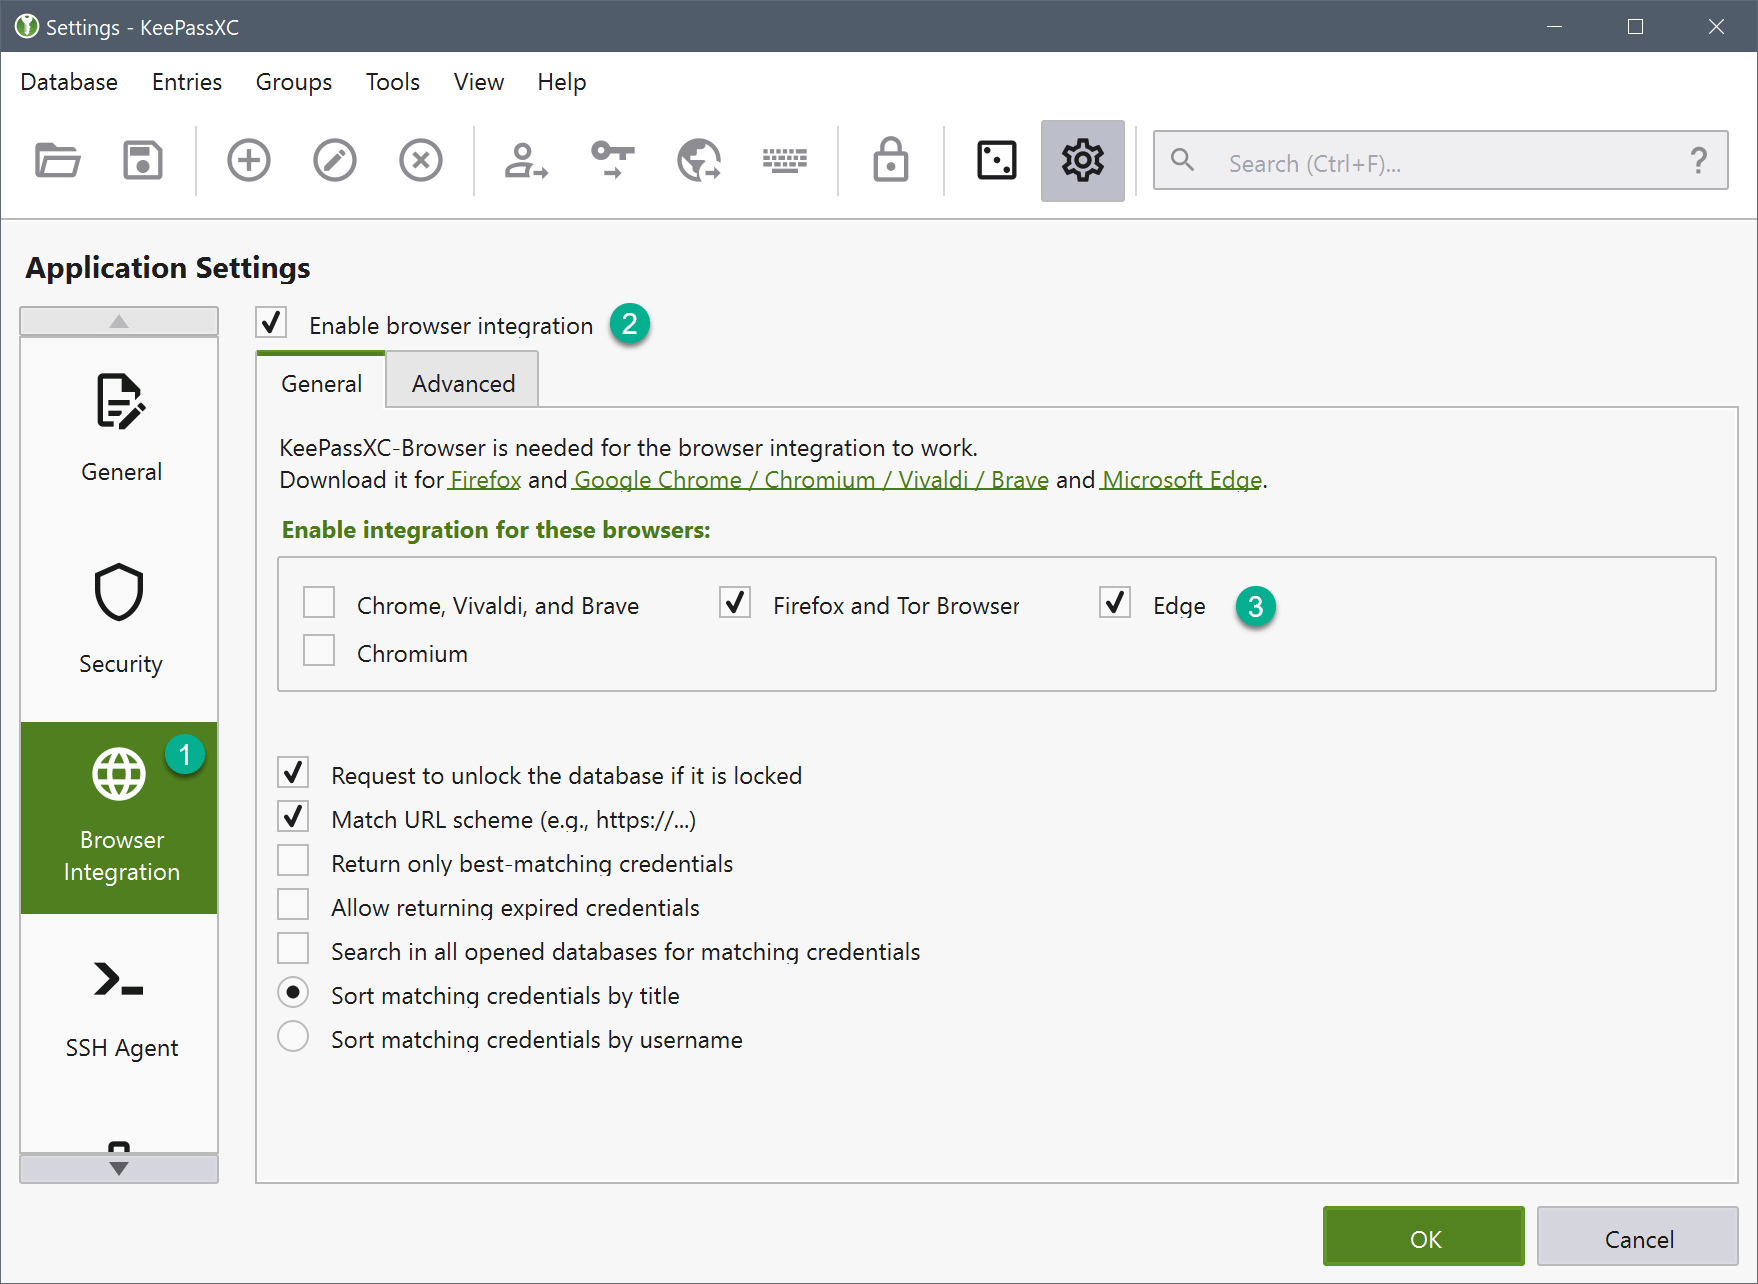The image size is (1758, 1284).
Task: Disable the Enable browser integration checkbox
Action: tap(272, 324)
